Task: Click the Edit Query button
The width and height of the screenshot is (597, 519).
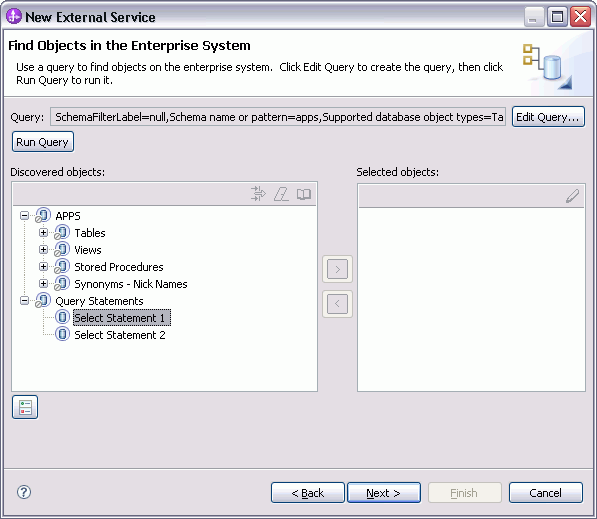Action: [x=548, y=117]
